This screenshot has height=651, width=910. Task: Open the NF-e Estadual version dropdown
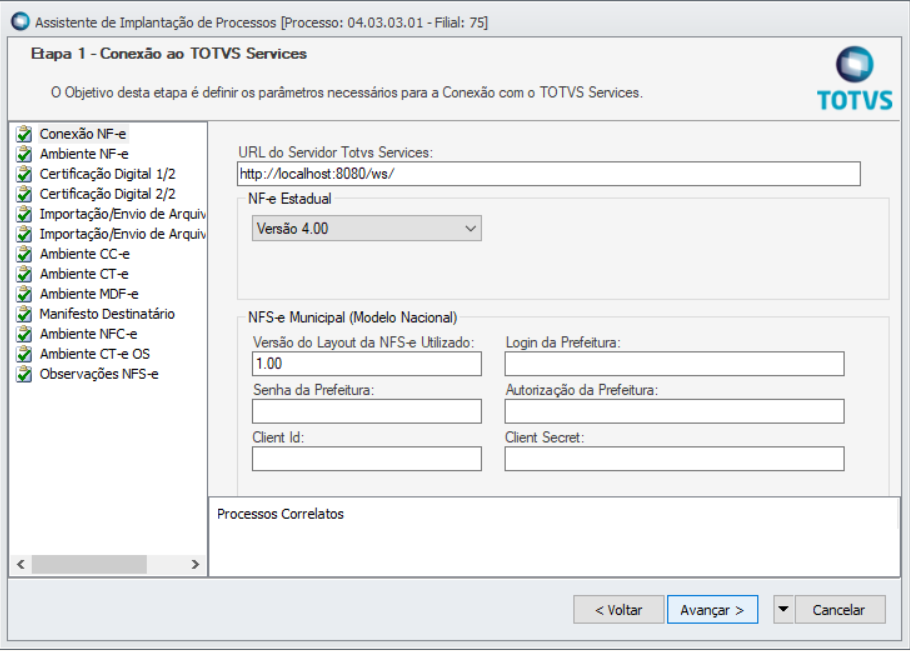pos(366,229)
